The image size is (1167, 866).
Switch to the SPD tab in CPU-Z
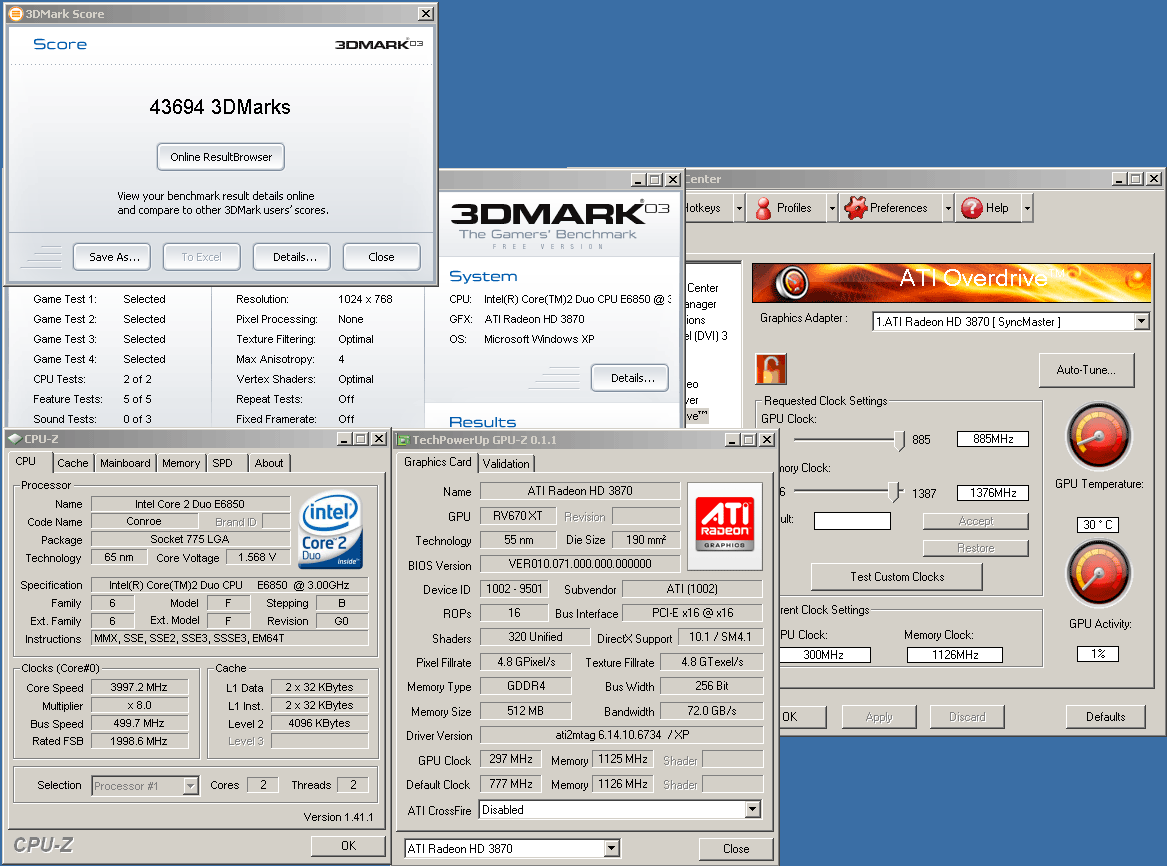tap(223, 463)
